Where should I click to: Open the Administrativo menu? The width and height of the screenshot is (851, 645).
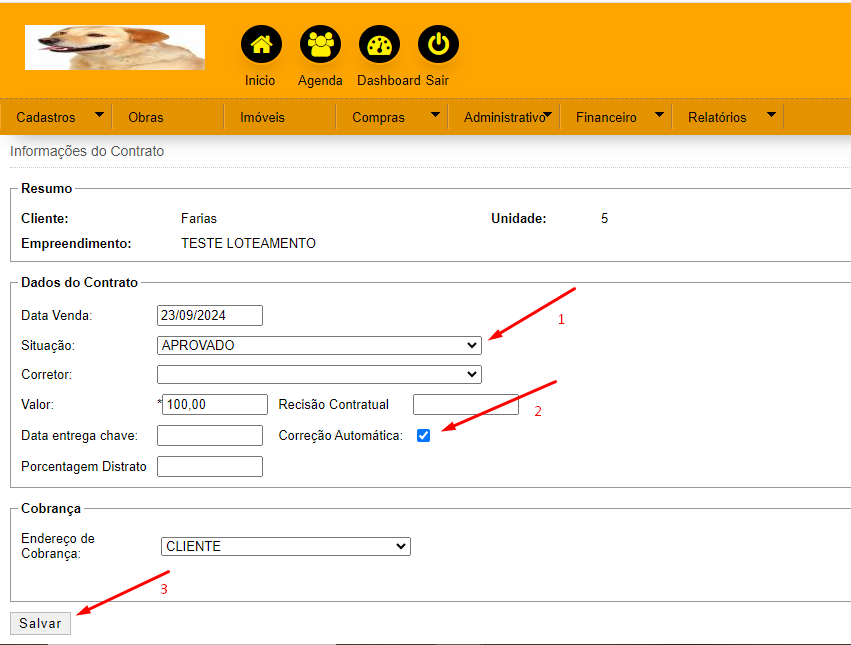(504, 117)
